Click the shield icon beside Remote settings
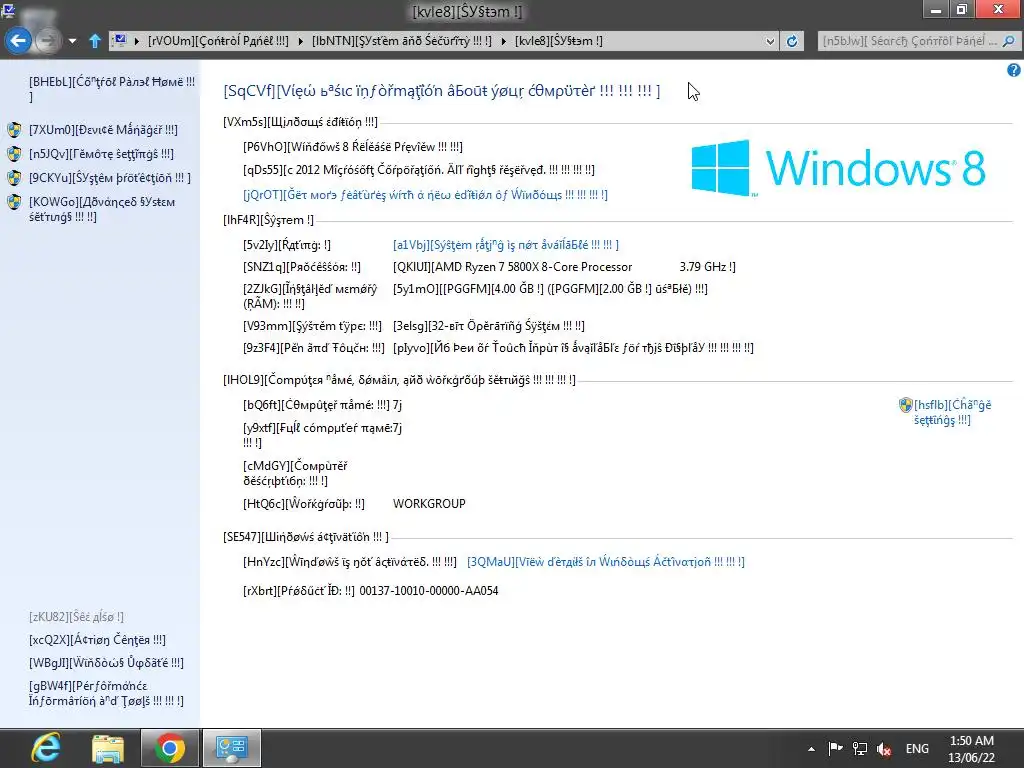The width and height of the screenshot is (1024, 768). tap(14, 154)
